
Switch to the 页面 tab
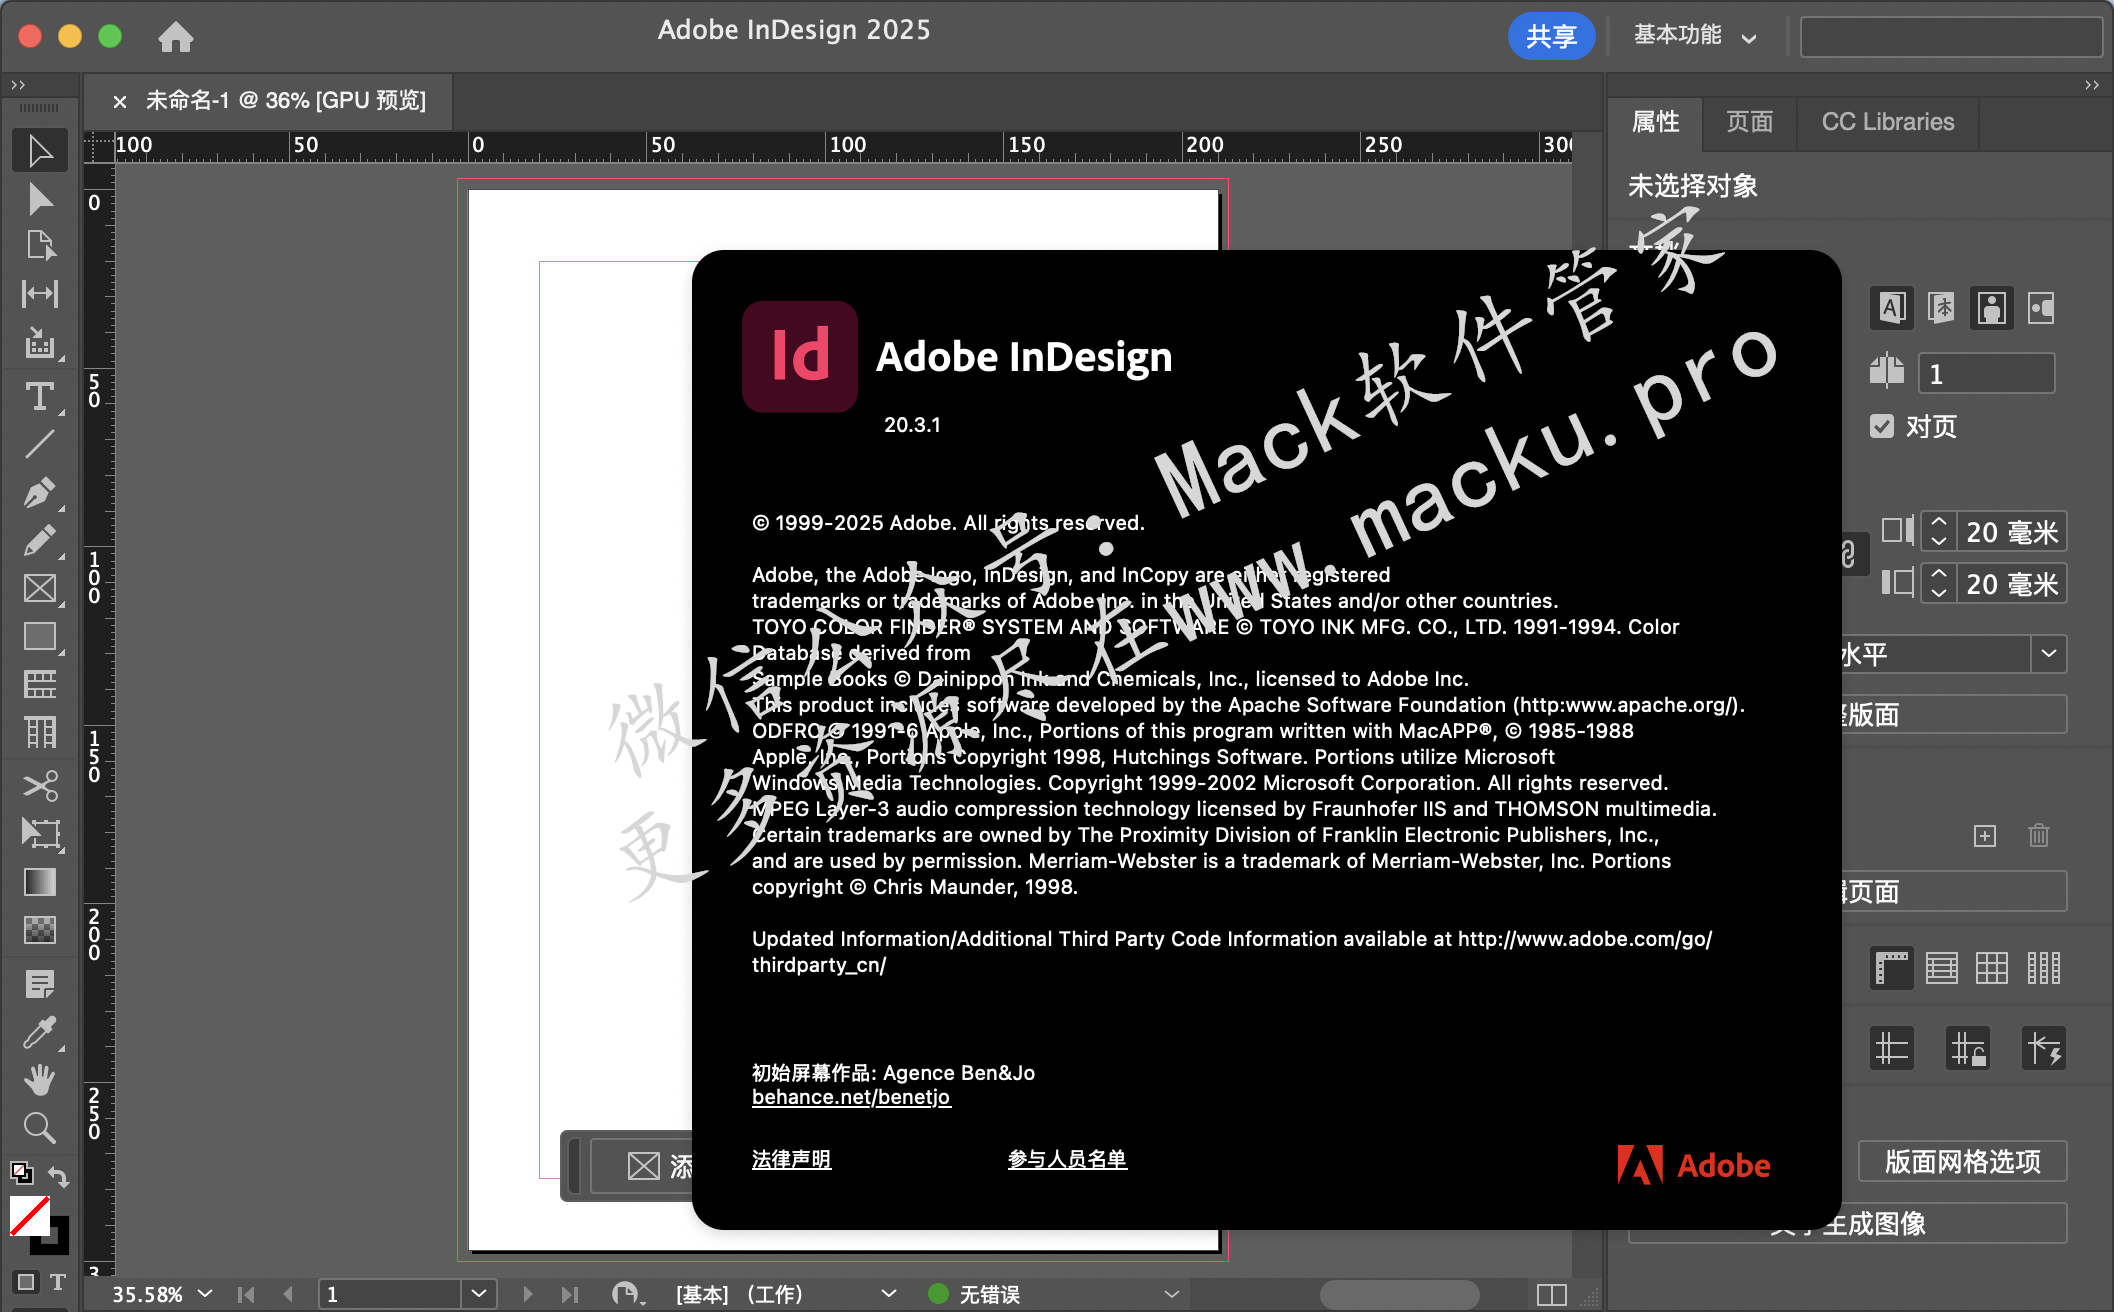[x=1750, y=122]
